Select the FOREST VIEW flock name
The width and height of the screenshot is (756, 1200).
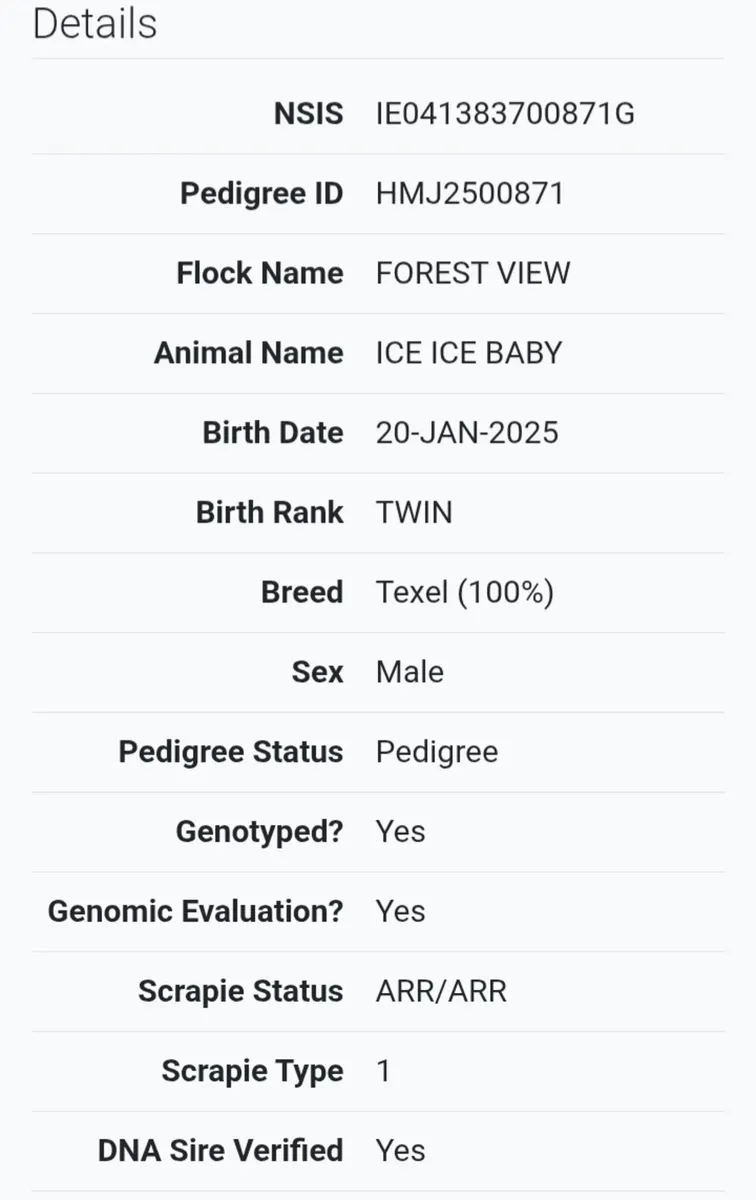click(473, 273)
